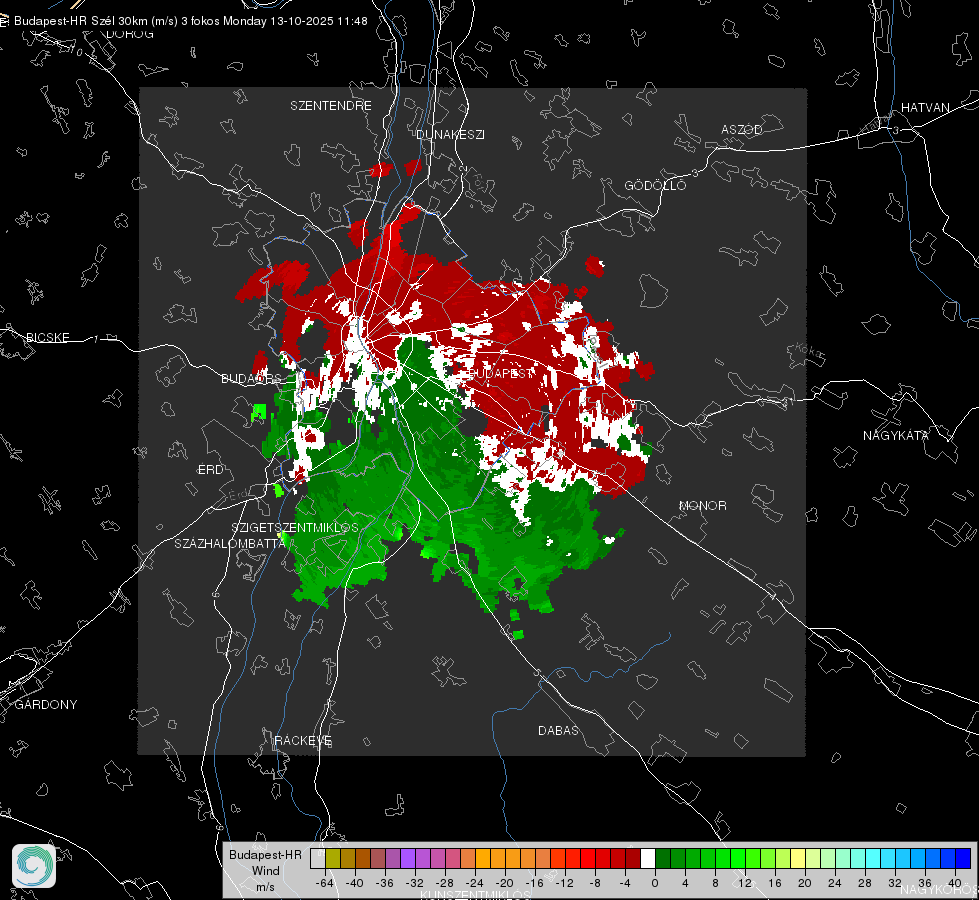
Task: Click the dark blue 40 m/s legend swatch
Action: pos(963,859)
